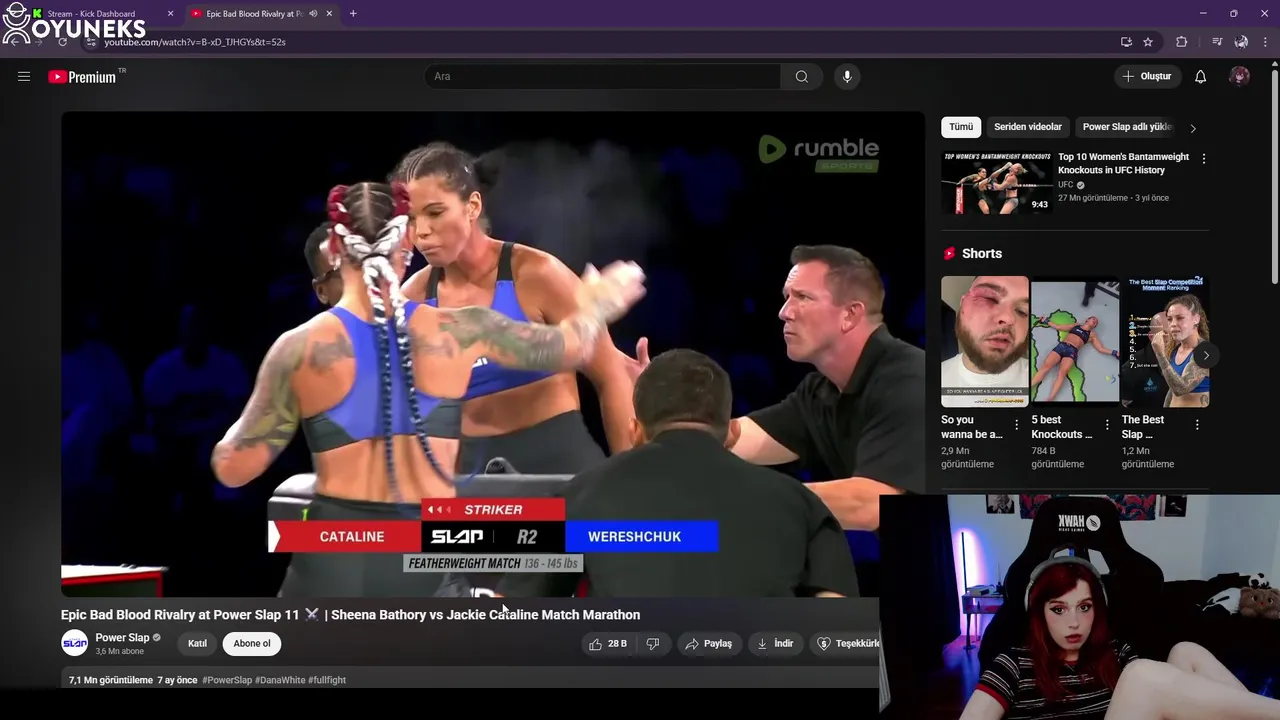The image size is (1280, 720).
Task: Open a new browser tab
Action: [353, 14]
